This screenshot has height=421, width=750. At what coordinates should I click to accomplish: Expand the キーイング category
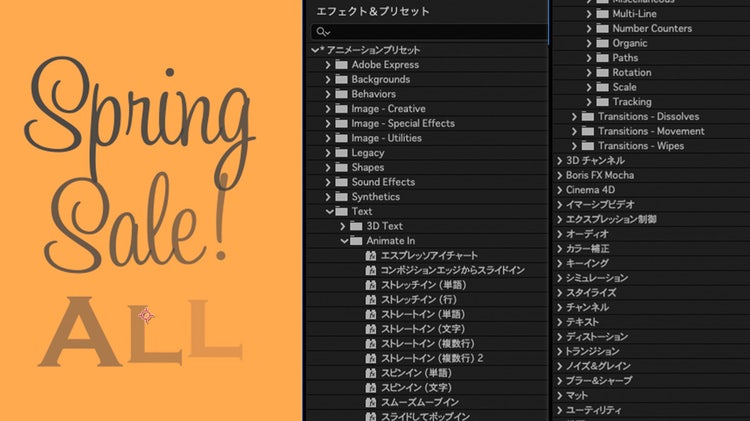pos(559,264)
